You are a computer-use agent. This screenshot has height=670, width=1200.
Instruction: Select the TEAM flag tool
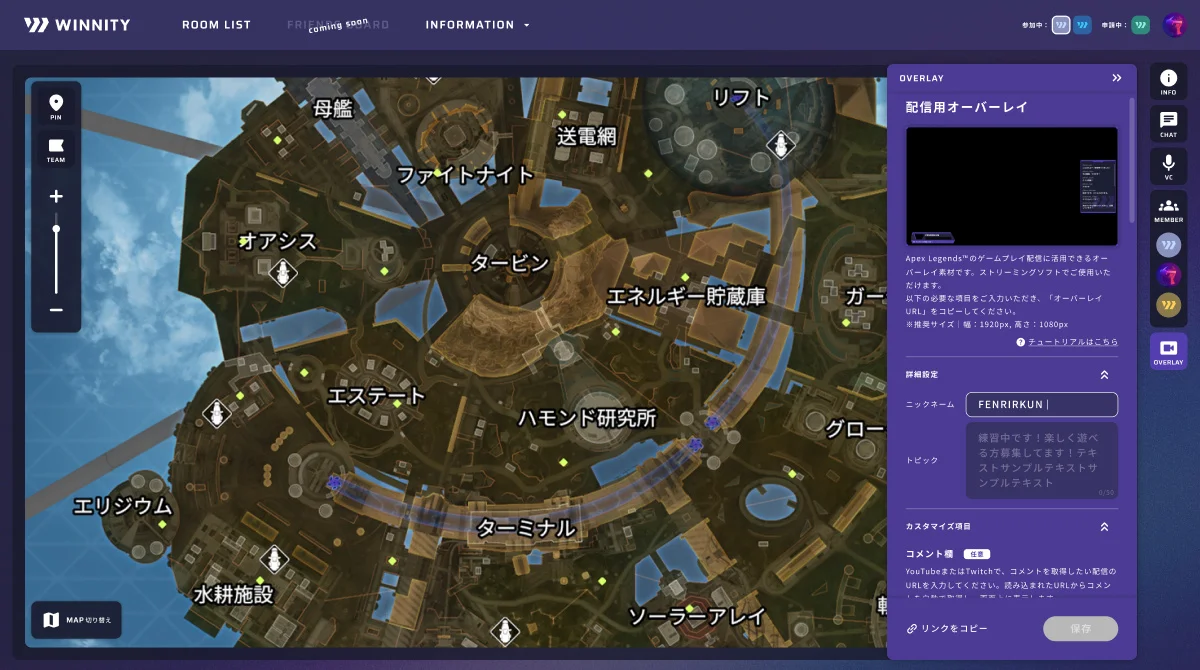(x=56, y=150)
